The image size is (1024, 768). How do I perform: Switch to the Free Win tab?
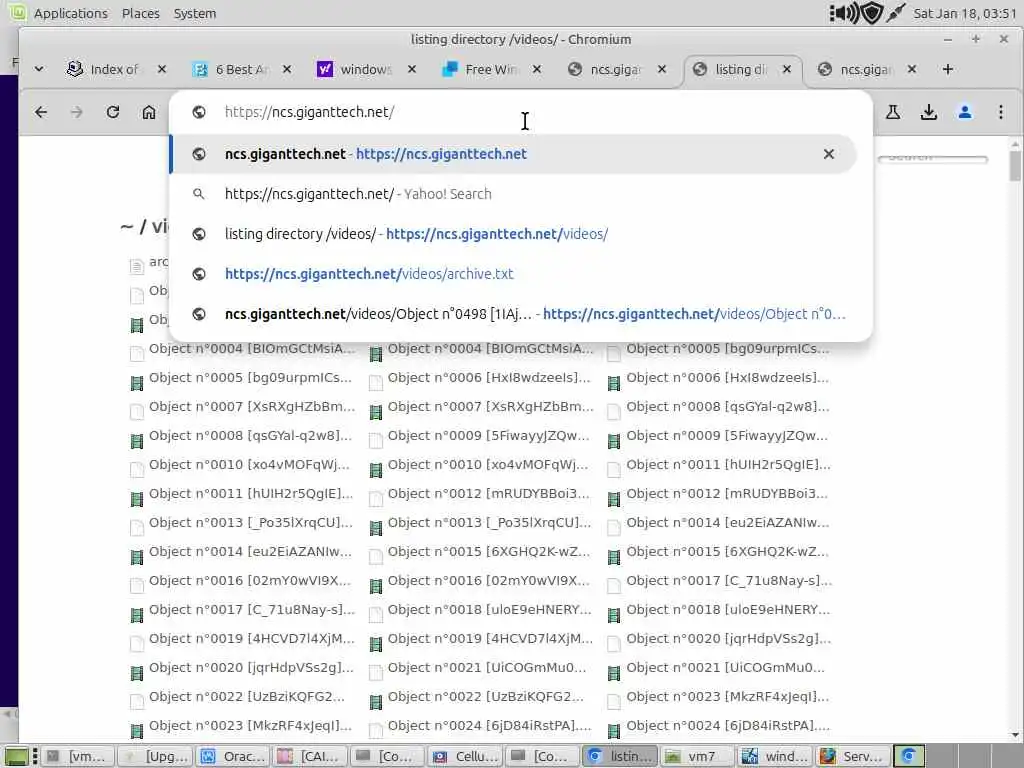[x=490, y=69]
